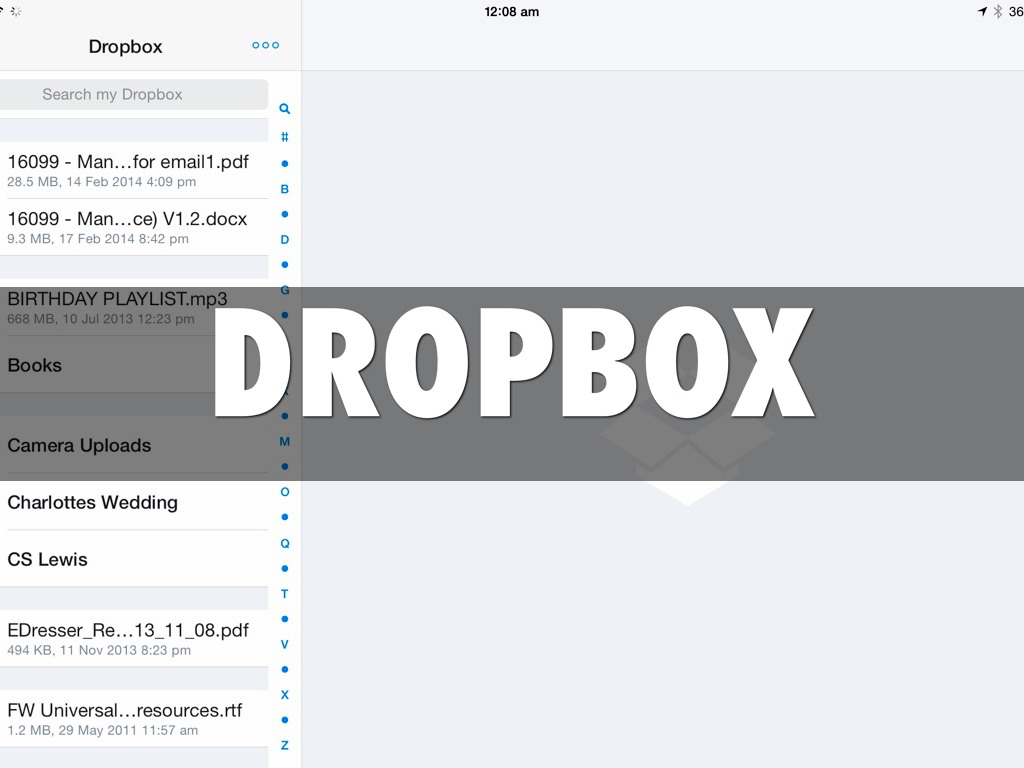Image resolution: width=1024 pixels, height=768 pixels.
Task: Open the three-dot more options menu
Action: (x=265, y=45)
